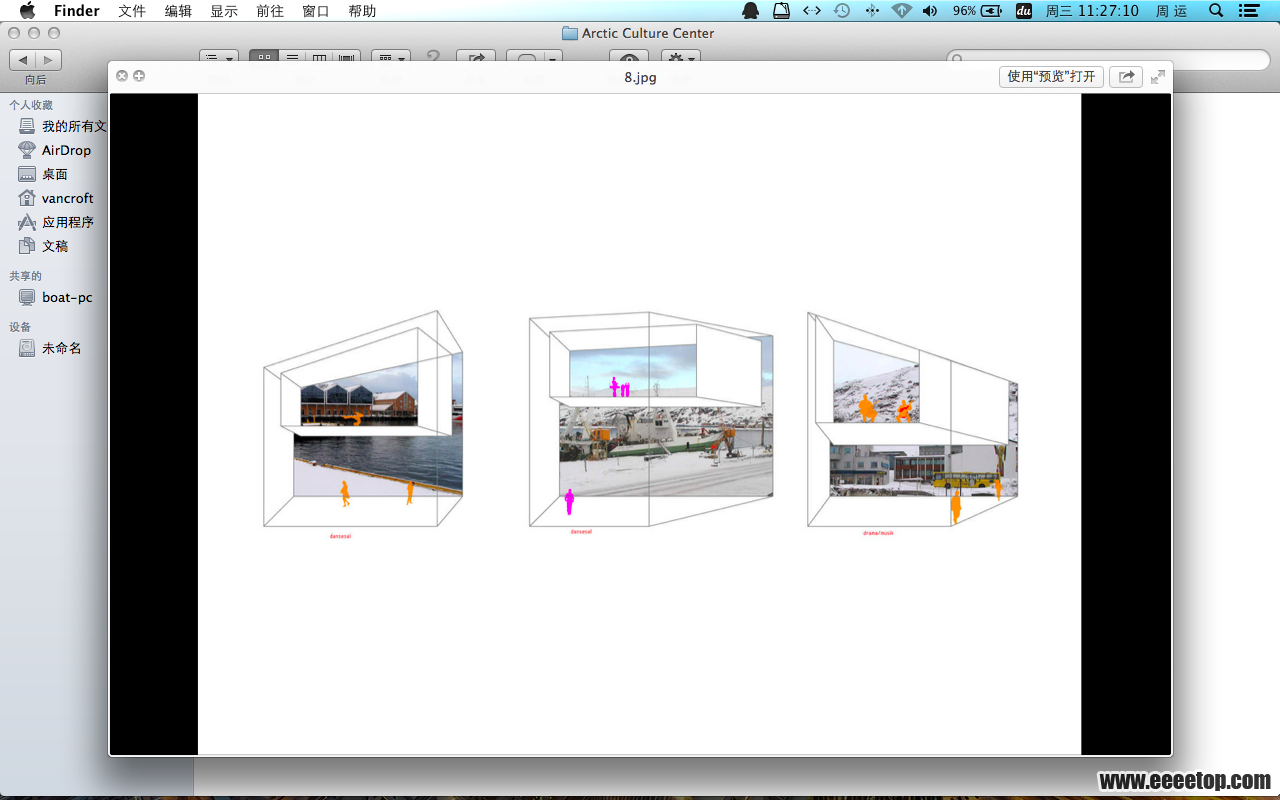Open Notification Center list icon
Screen dimensions: 1280x800
1248,11
